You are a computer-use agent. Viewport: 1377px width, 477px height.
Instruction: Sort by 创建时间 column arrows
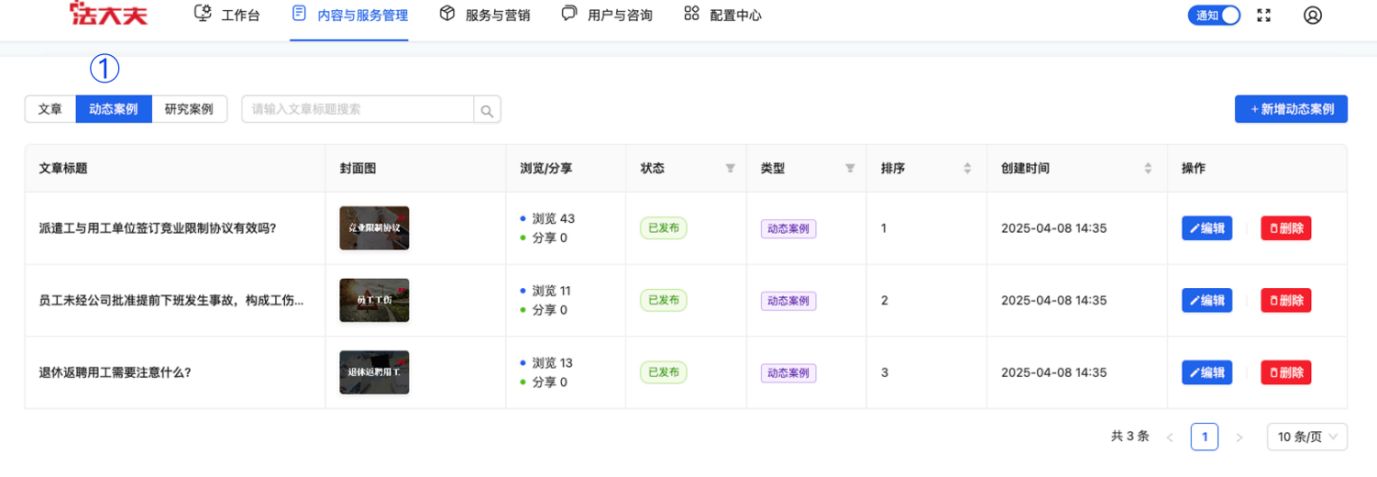click(x=1147, y=168)
